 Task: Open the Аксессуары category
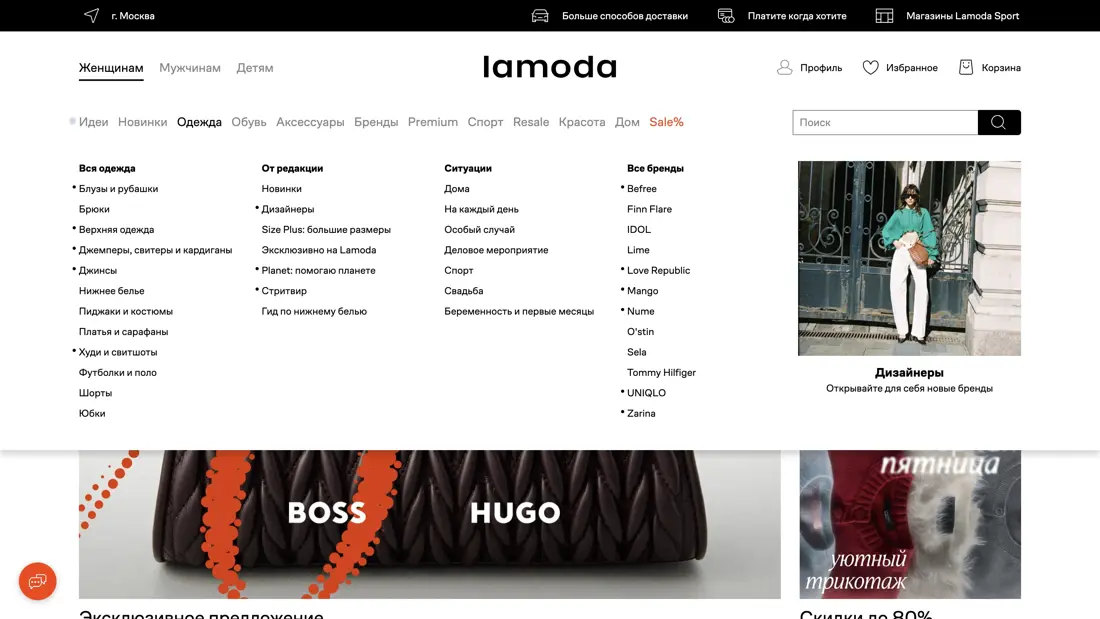[x=310, y=121]
